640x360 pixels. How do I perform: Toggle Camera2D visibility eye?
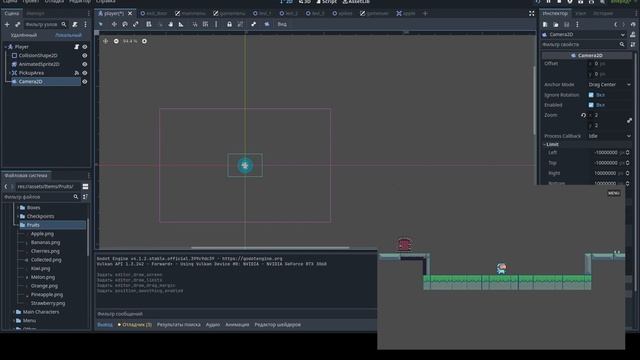(x=84, y=82)
